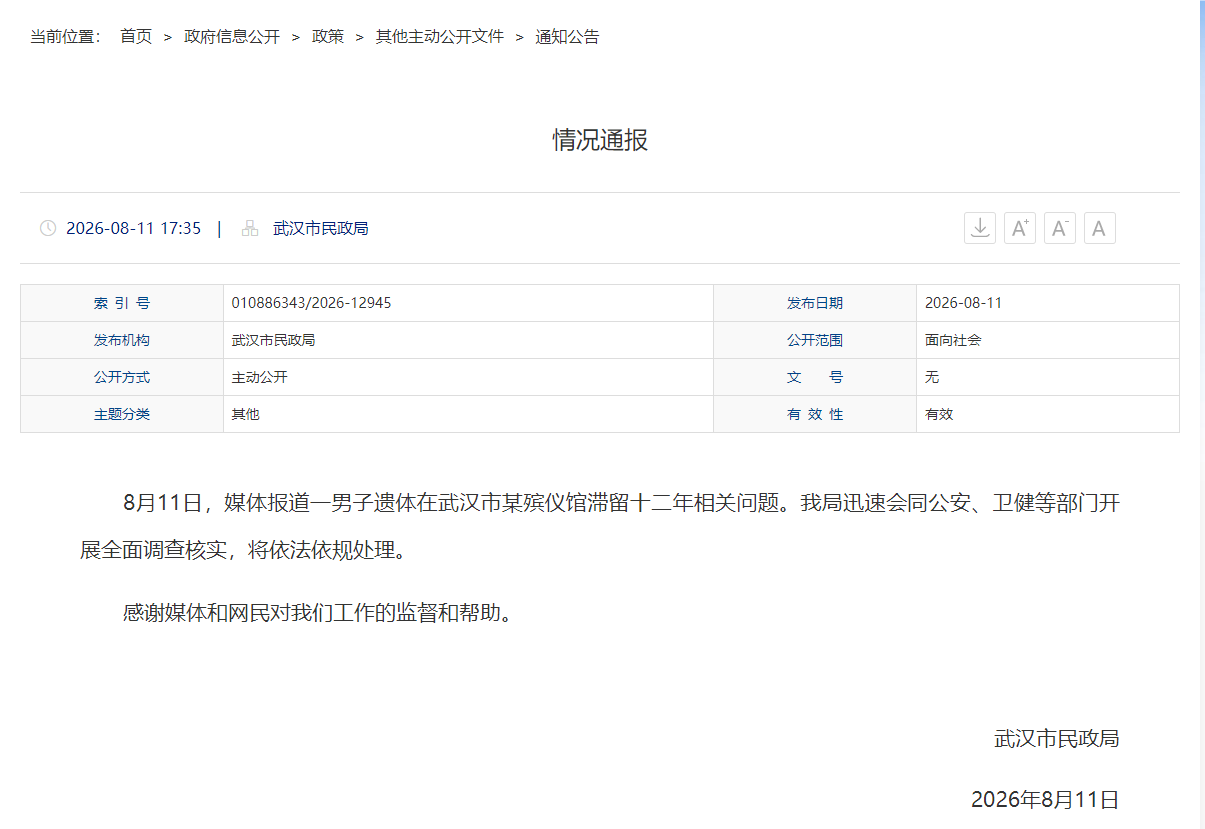Click the download icon button
The width and height of the screenshot is (1205, 829).
coord(980,228)
